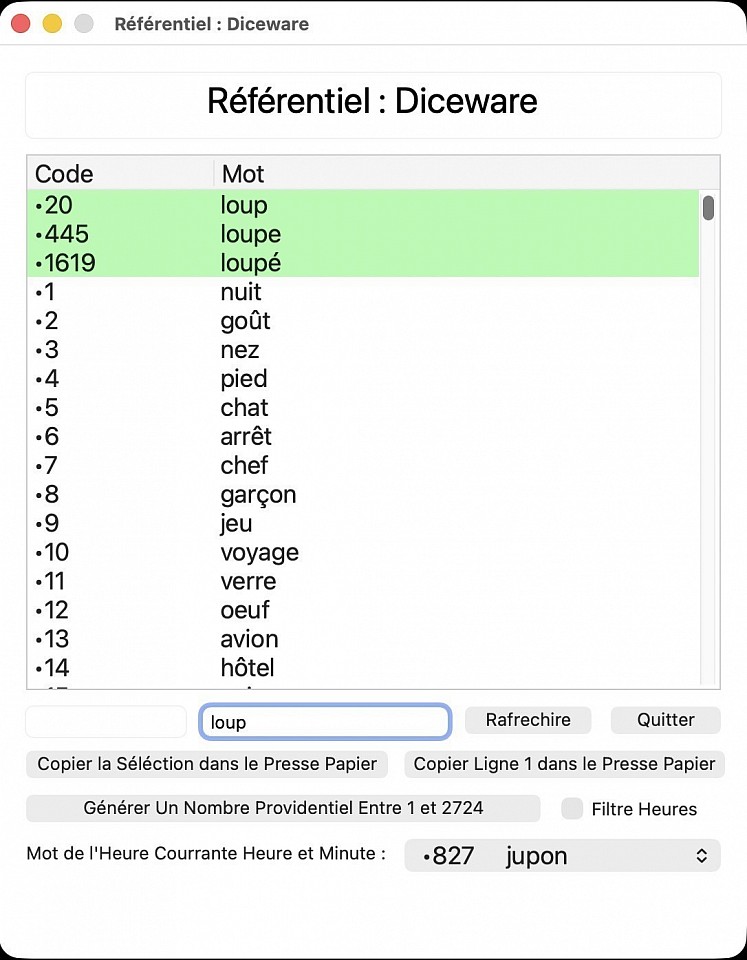747x960 pixels.
Task: Click the search field containing loup
Action: (x=325, y=721)
